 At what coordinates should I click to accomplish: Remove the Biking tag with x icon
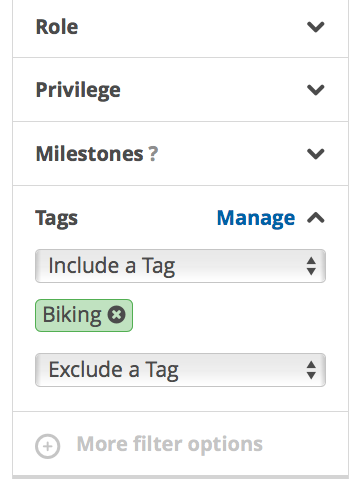coord(117,315)
